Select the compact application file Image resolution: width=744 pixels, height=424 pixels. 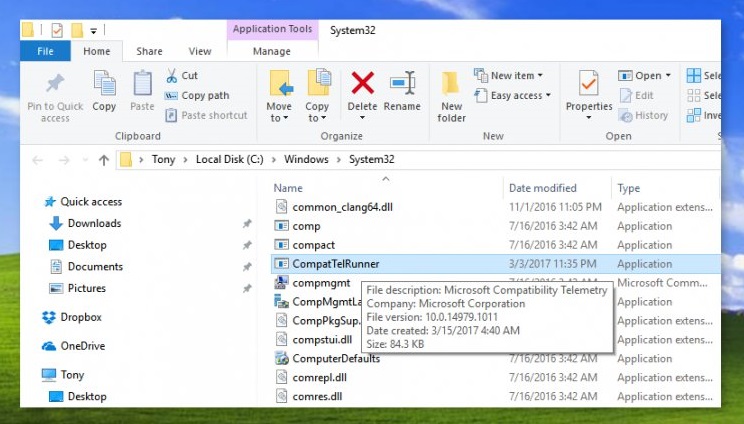314,245
